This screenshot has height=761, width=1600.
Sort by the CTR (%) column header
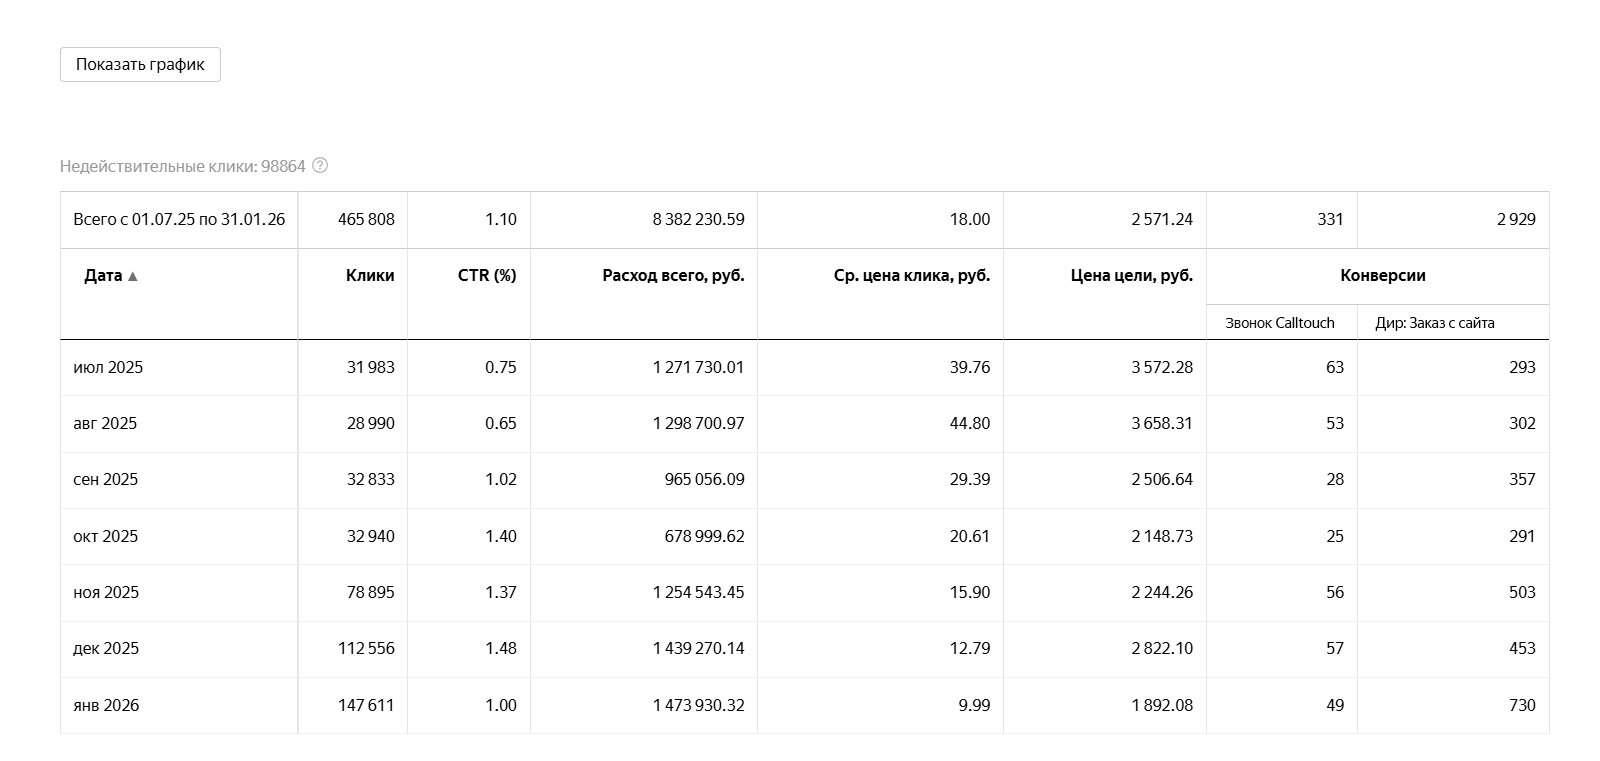(487, 275)
